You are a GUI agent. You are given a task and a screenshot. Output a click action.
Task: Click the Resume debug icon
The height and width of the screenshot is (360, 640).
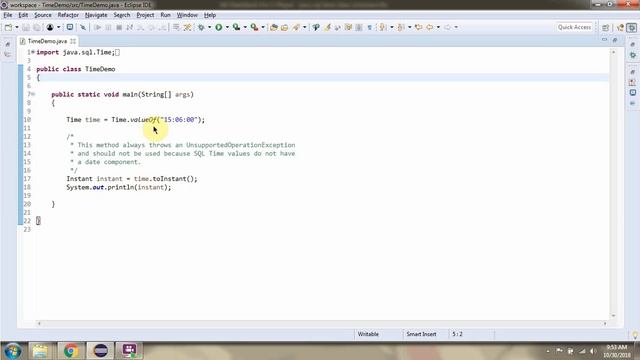pyautogui.click(x=97, y=27)
